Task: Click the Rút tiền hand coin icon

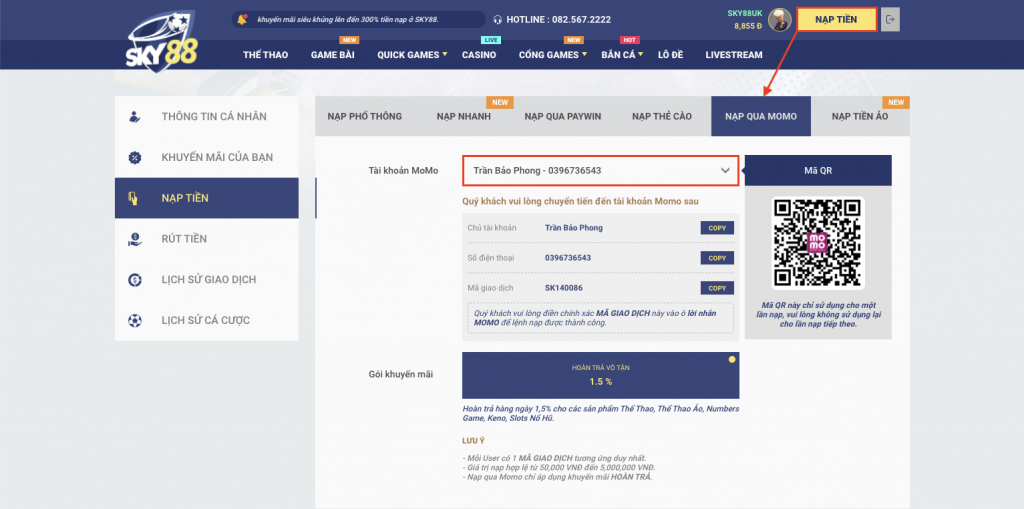Action: tap(135, 239)
